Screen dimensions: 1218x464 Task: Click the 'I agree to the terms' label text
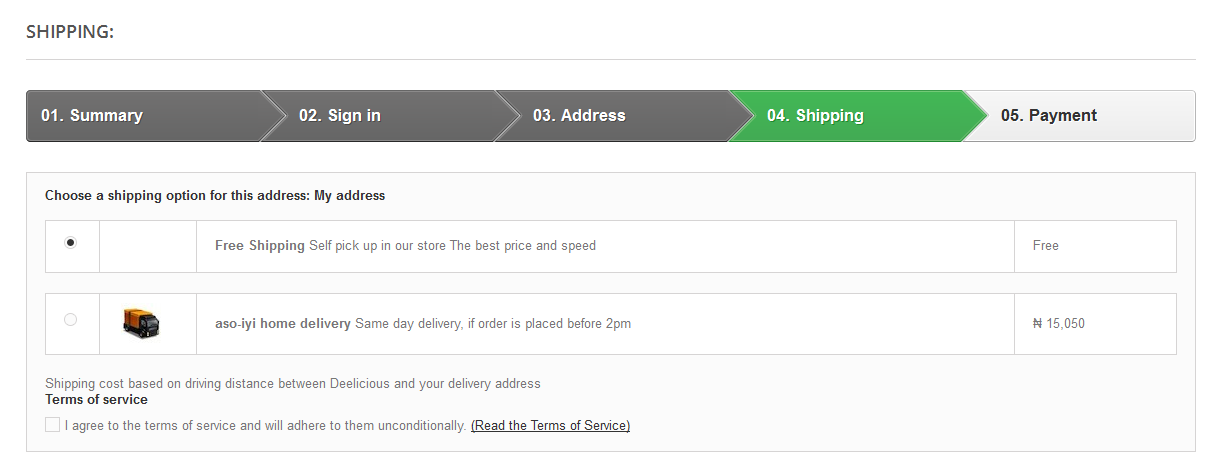265,426
